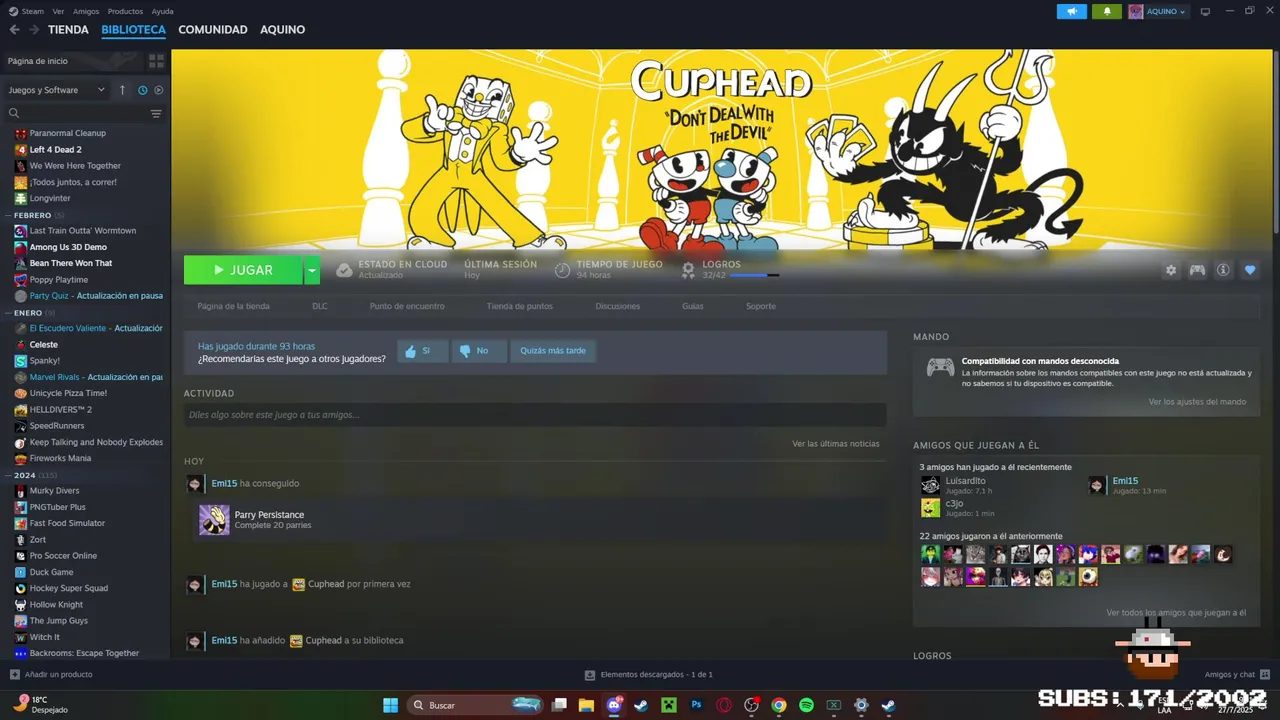
Task: Open Amigos y chat panel
Action: pyautogui.click(x=1237, y=675)
